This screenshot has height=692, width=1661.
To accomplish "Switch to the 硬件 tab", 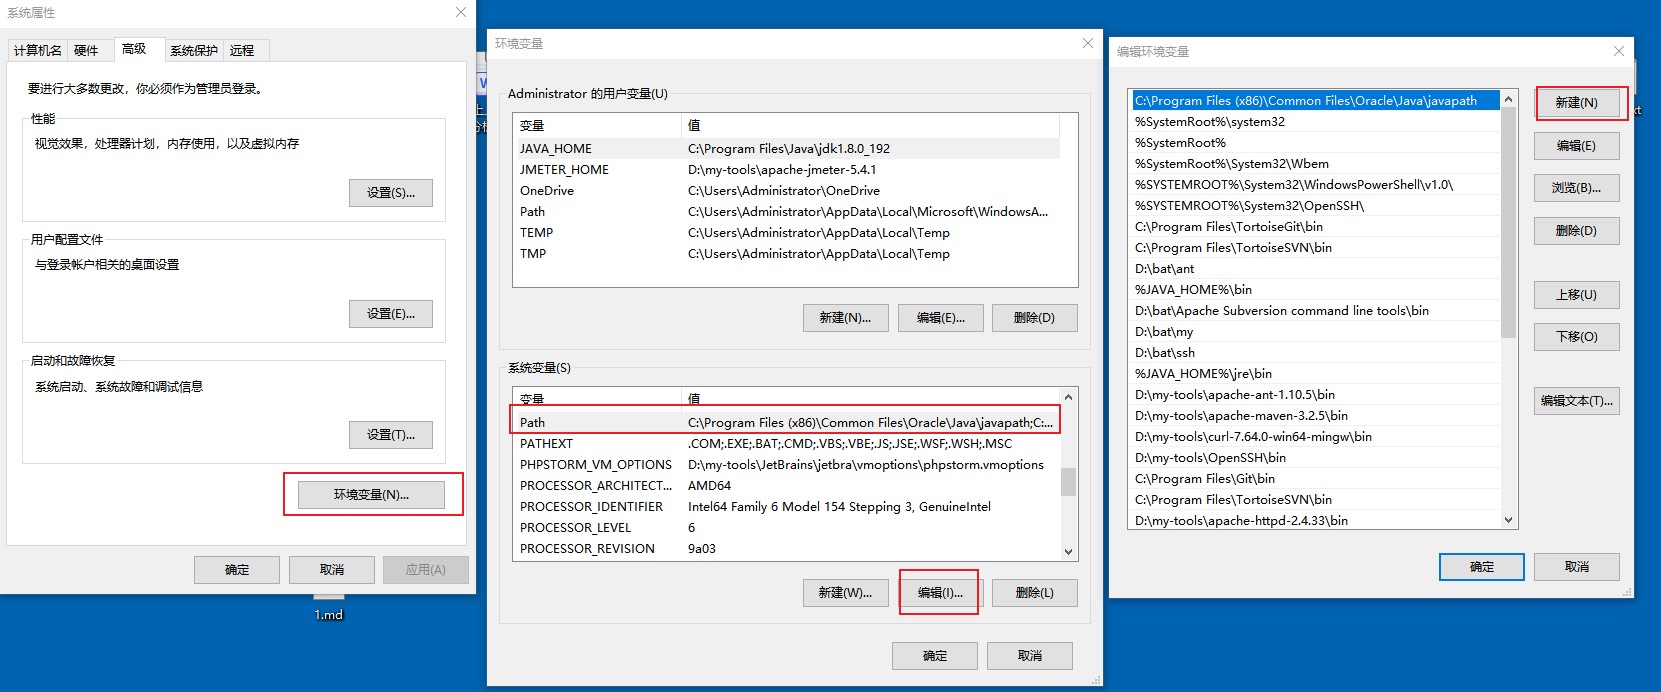I will (x=87, y=50).
